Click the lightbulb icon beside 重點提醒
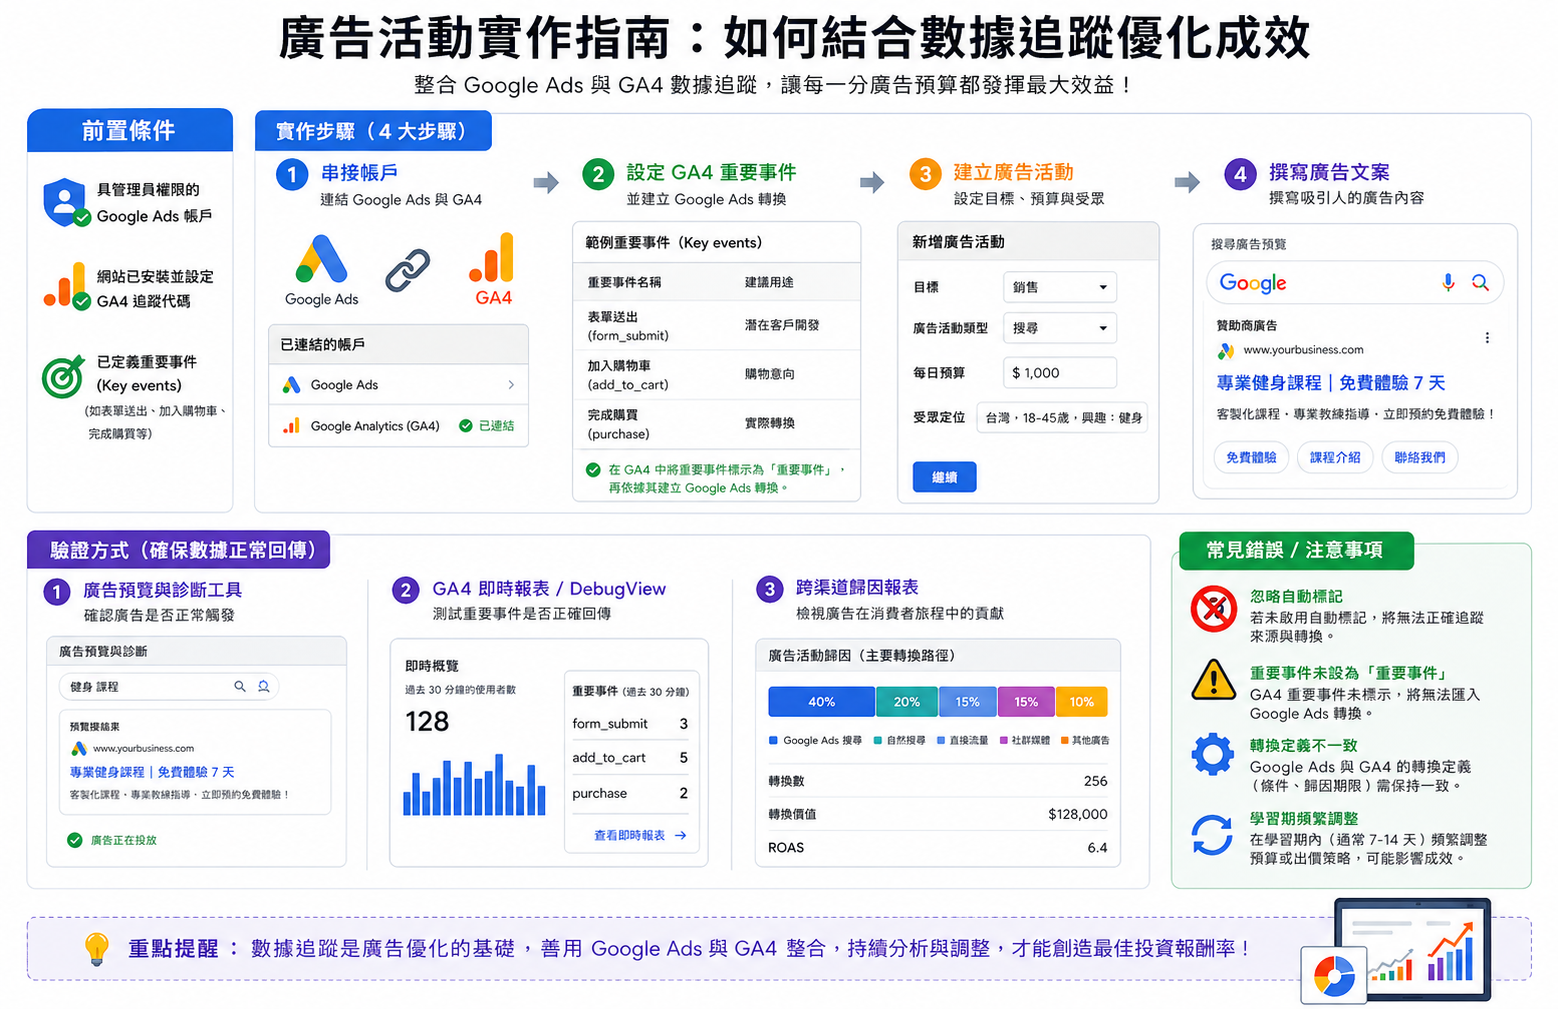The height and width of the screenshot is (1009, 1558). click(x=96, y=948)
